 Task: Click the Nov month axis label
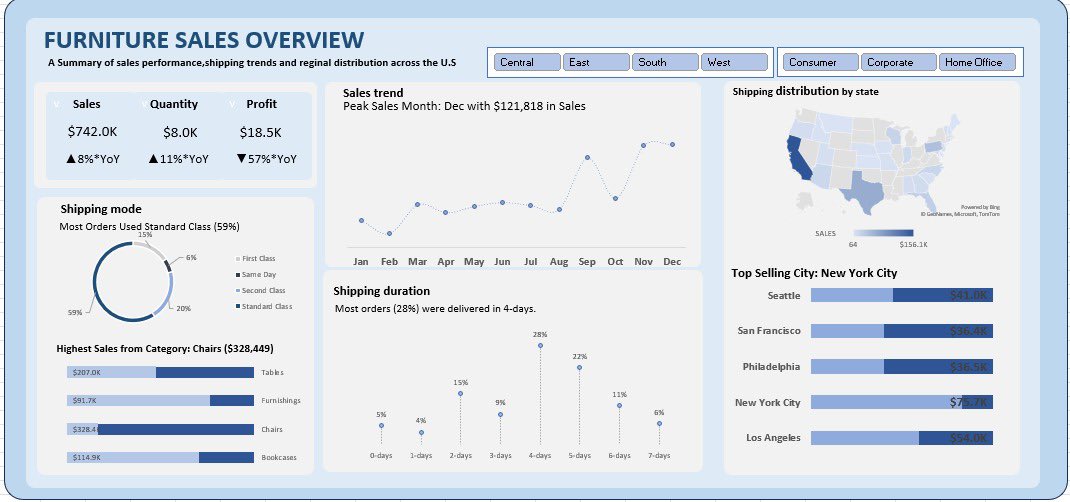click(644, 261)
